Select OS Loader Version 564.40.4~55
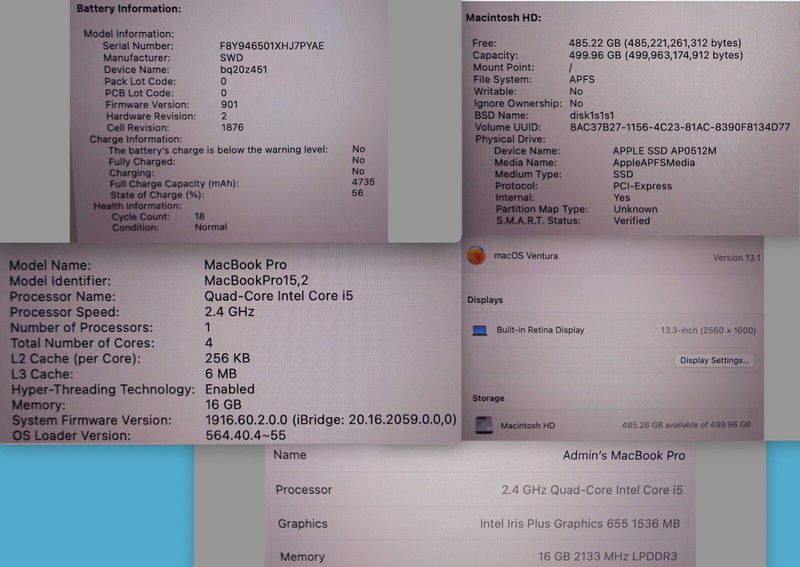 pos(245,435)
